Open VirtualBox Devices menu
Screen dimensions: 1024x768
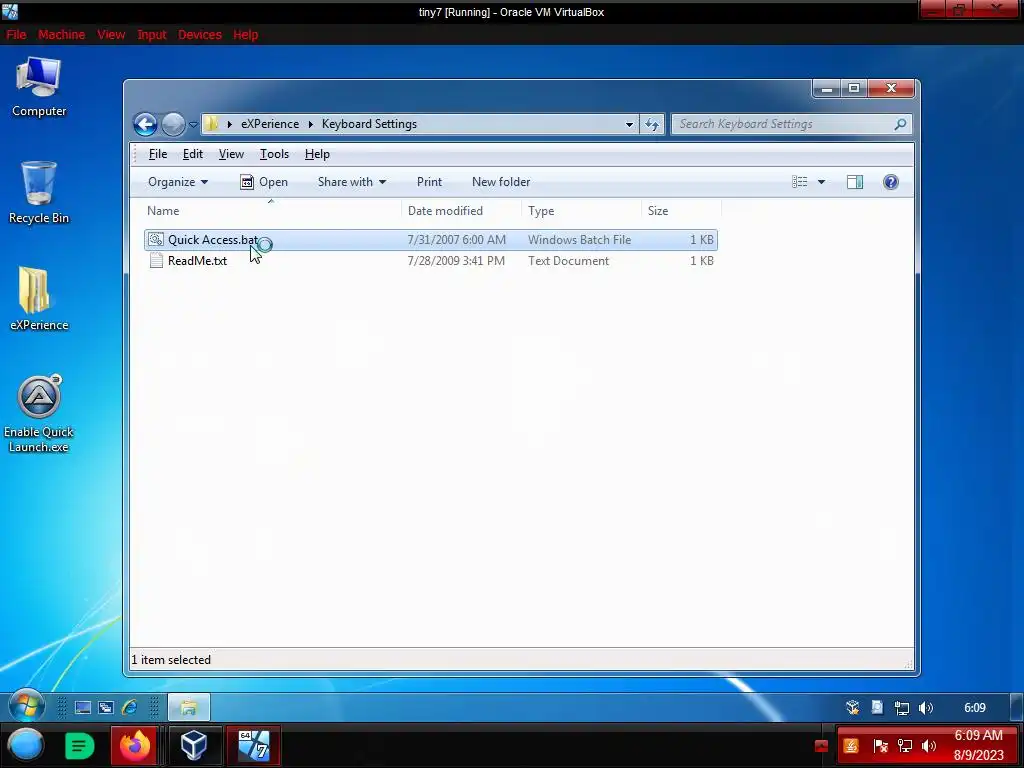click(x=200, y=35)
